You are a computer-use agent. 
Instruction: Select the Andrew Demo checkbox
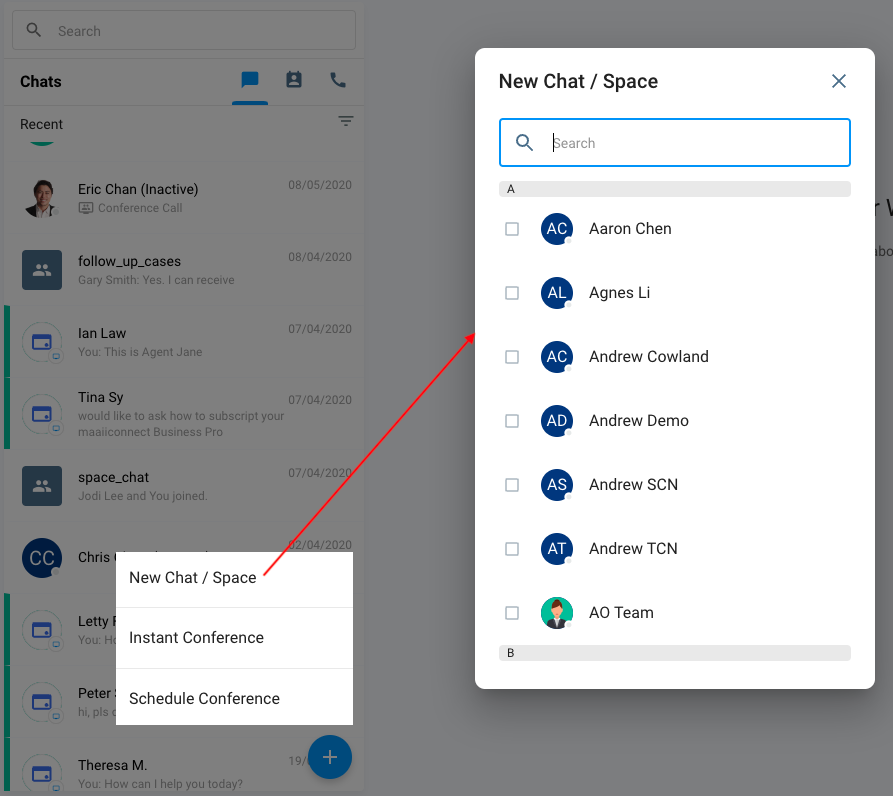coord(512,421)
